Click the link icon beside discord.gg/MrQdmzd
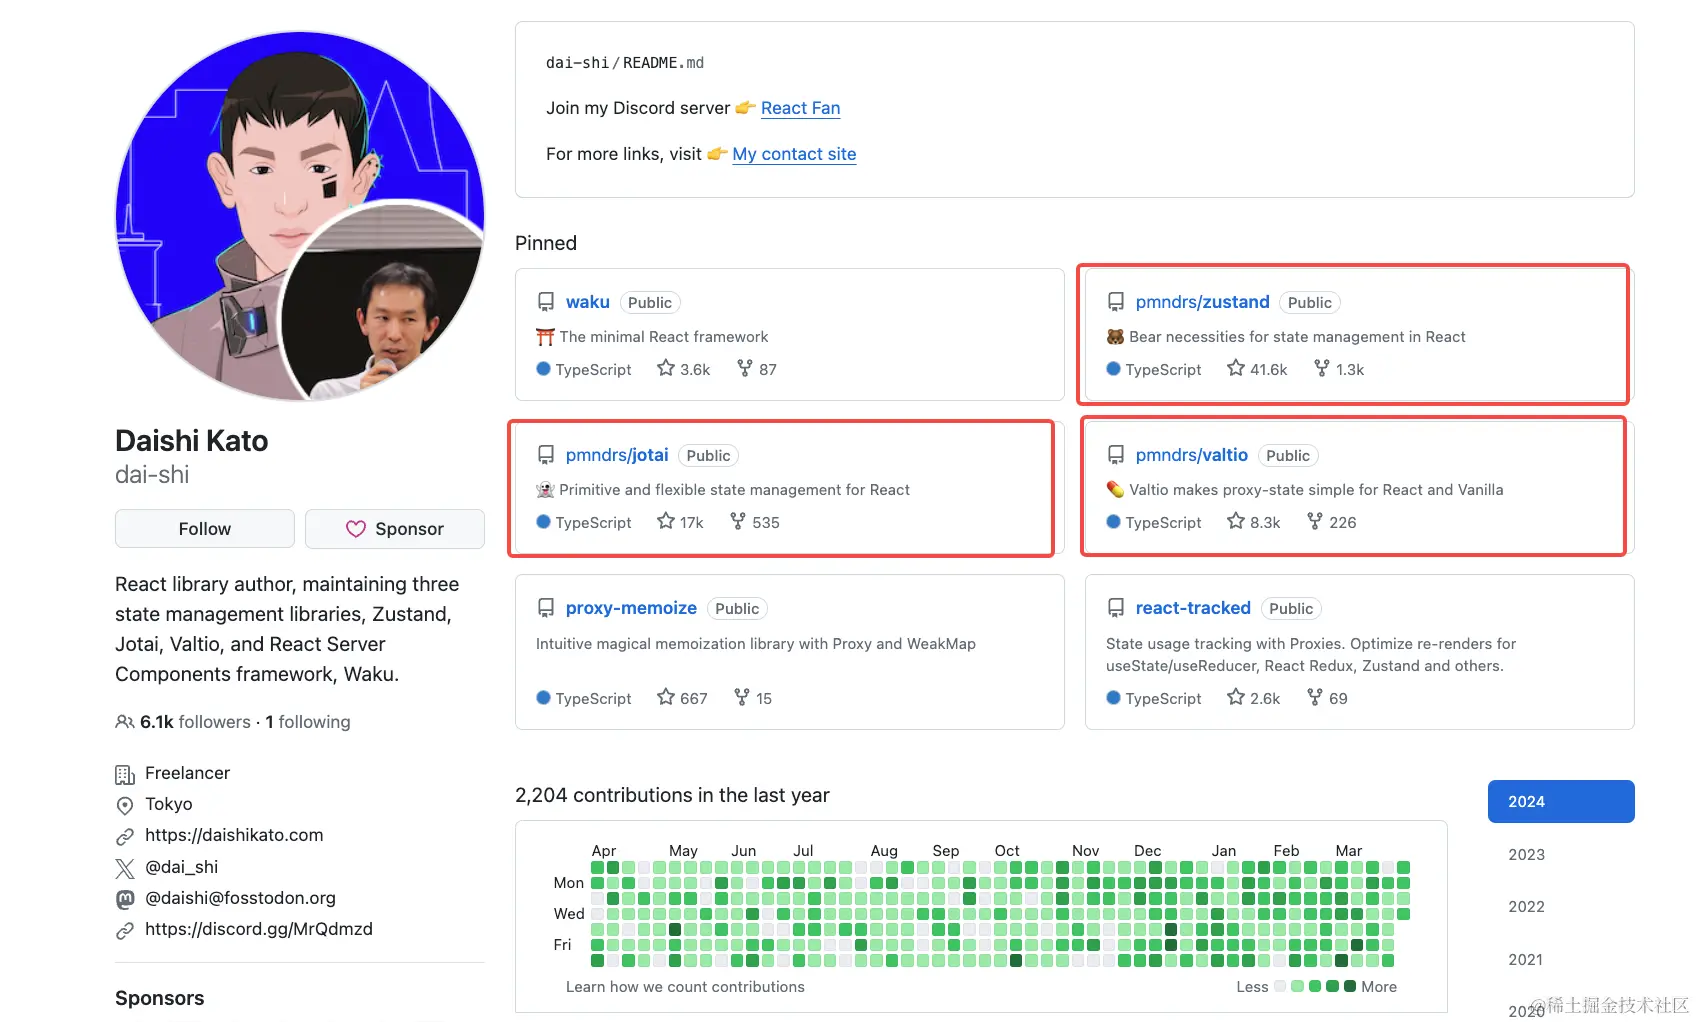Screen dimensions: 1696x1022 (x=125, y=930)
